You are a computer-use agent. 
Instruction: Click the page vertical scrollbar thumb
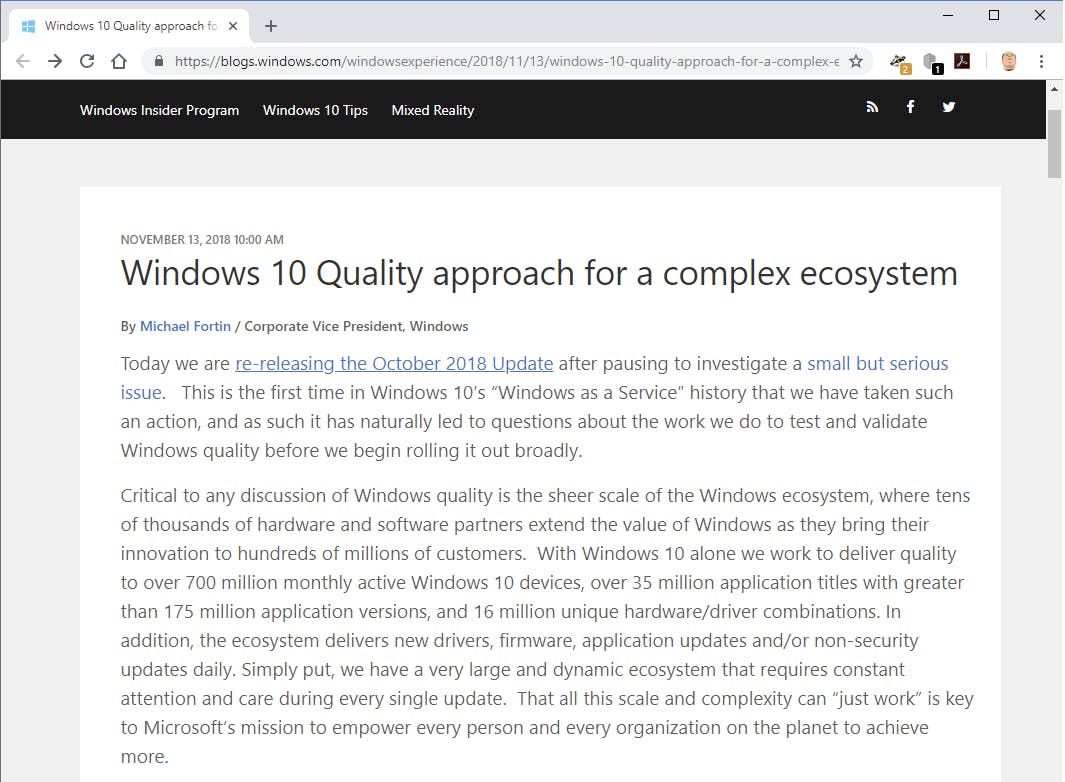(1054, 143)
